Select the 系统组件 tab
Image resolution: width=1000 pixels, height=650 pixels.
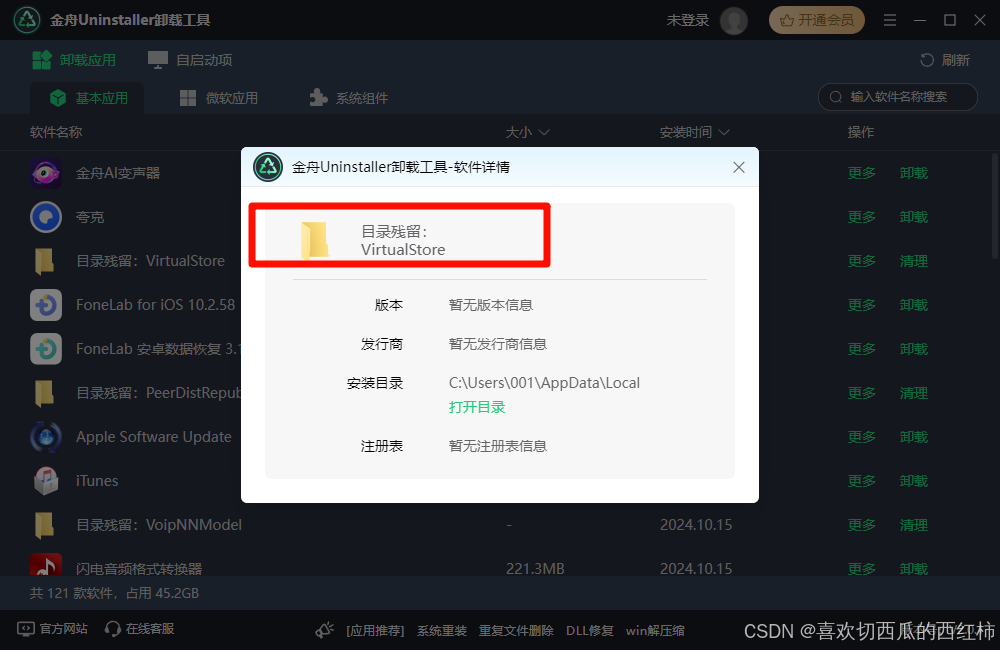coord(349,98)
